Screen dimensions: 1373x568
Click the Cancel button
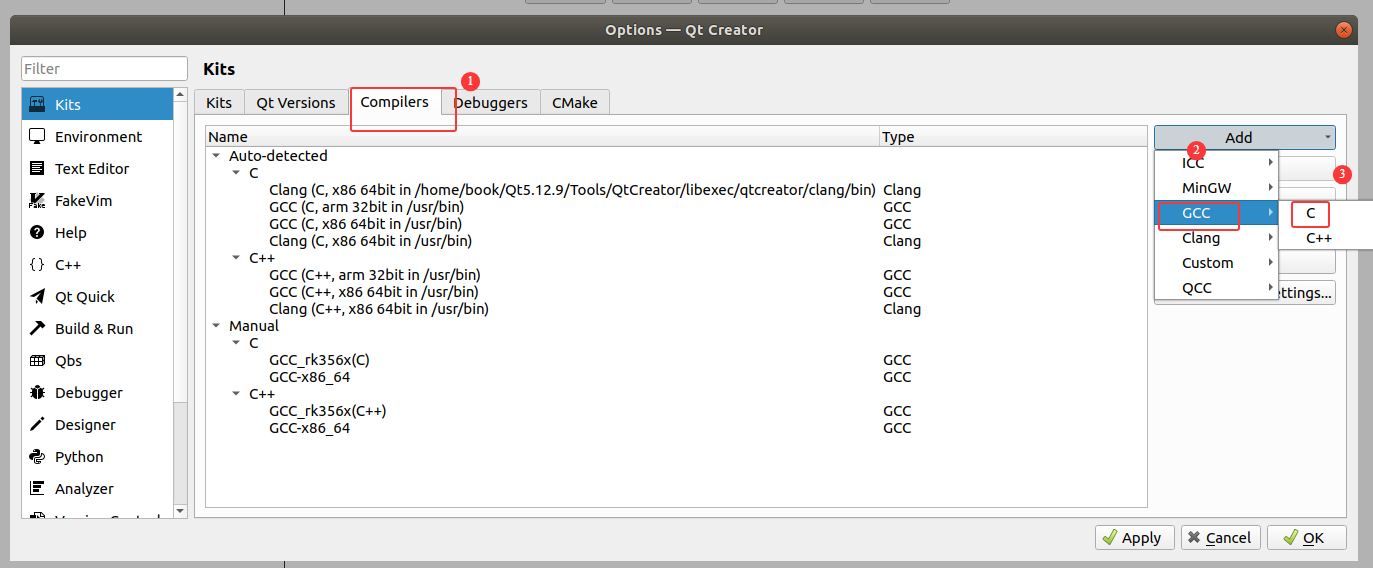pos(1221,537)
